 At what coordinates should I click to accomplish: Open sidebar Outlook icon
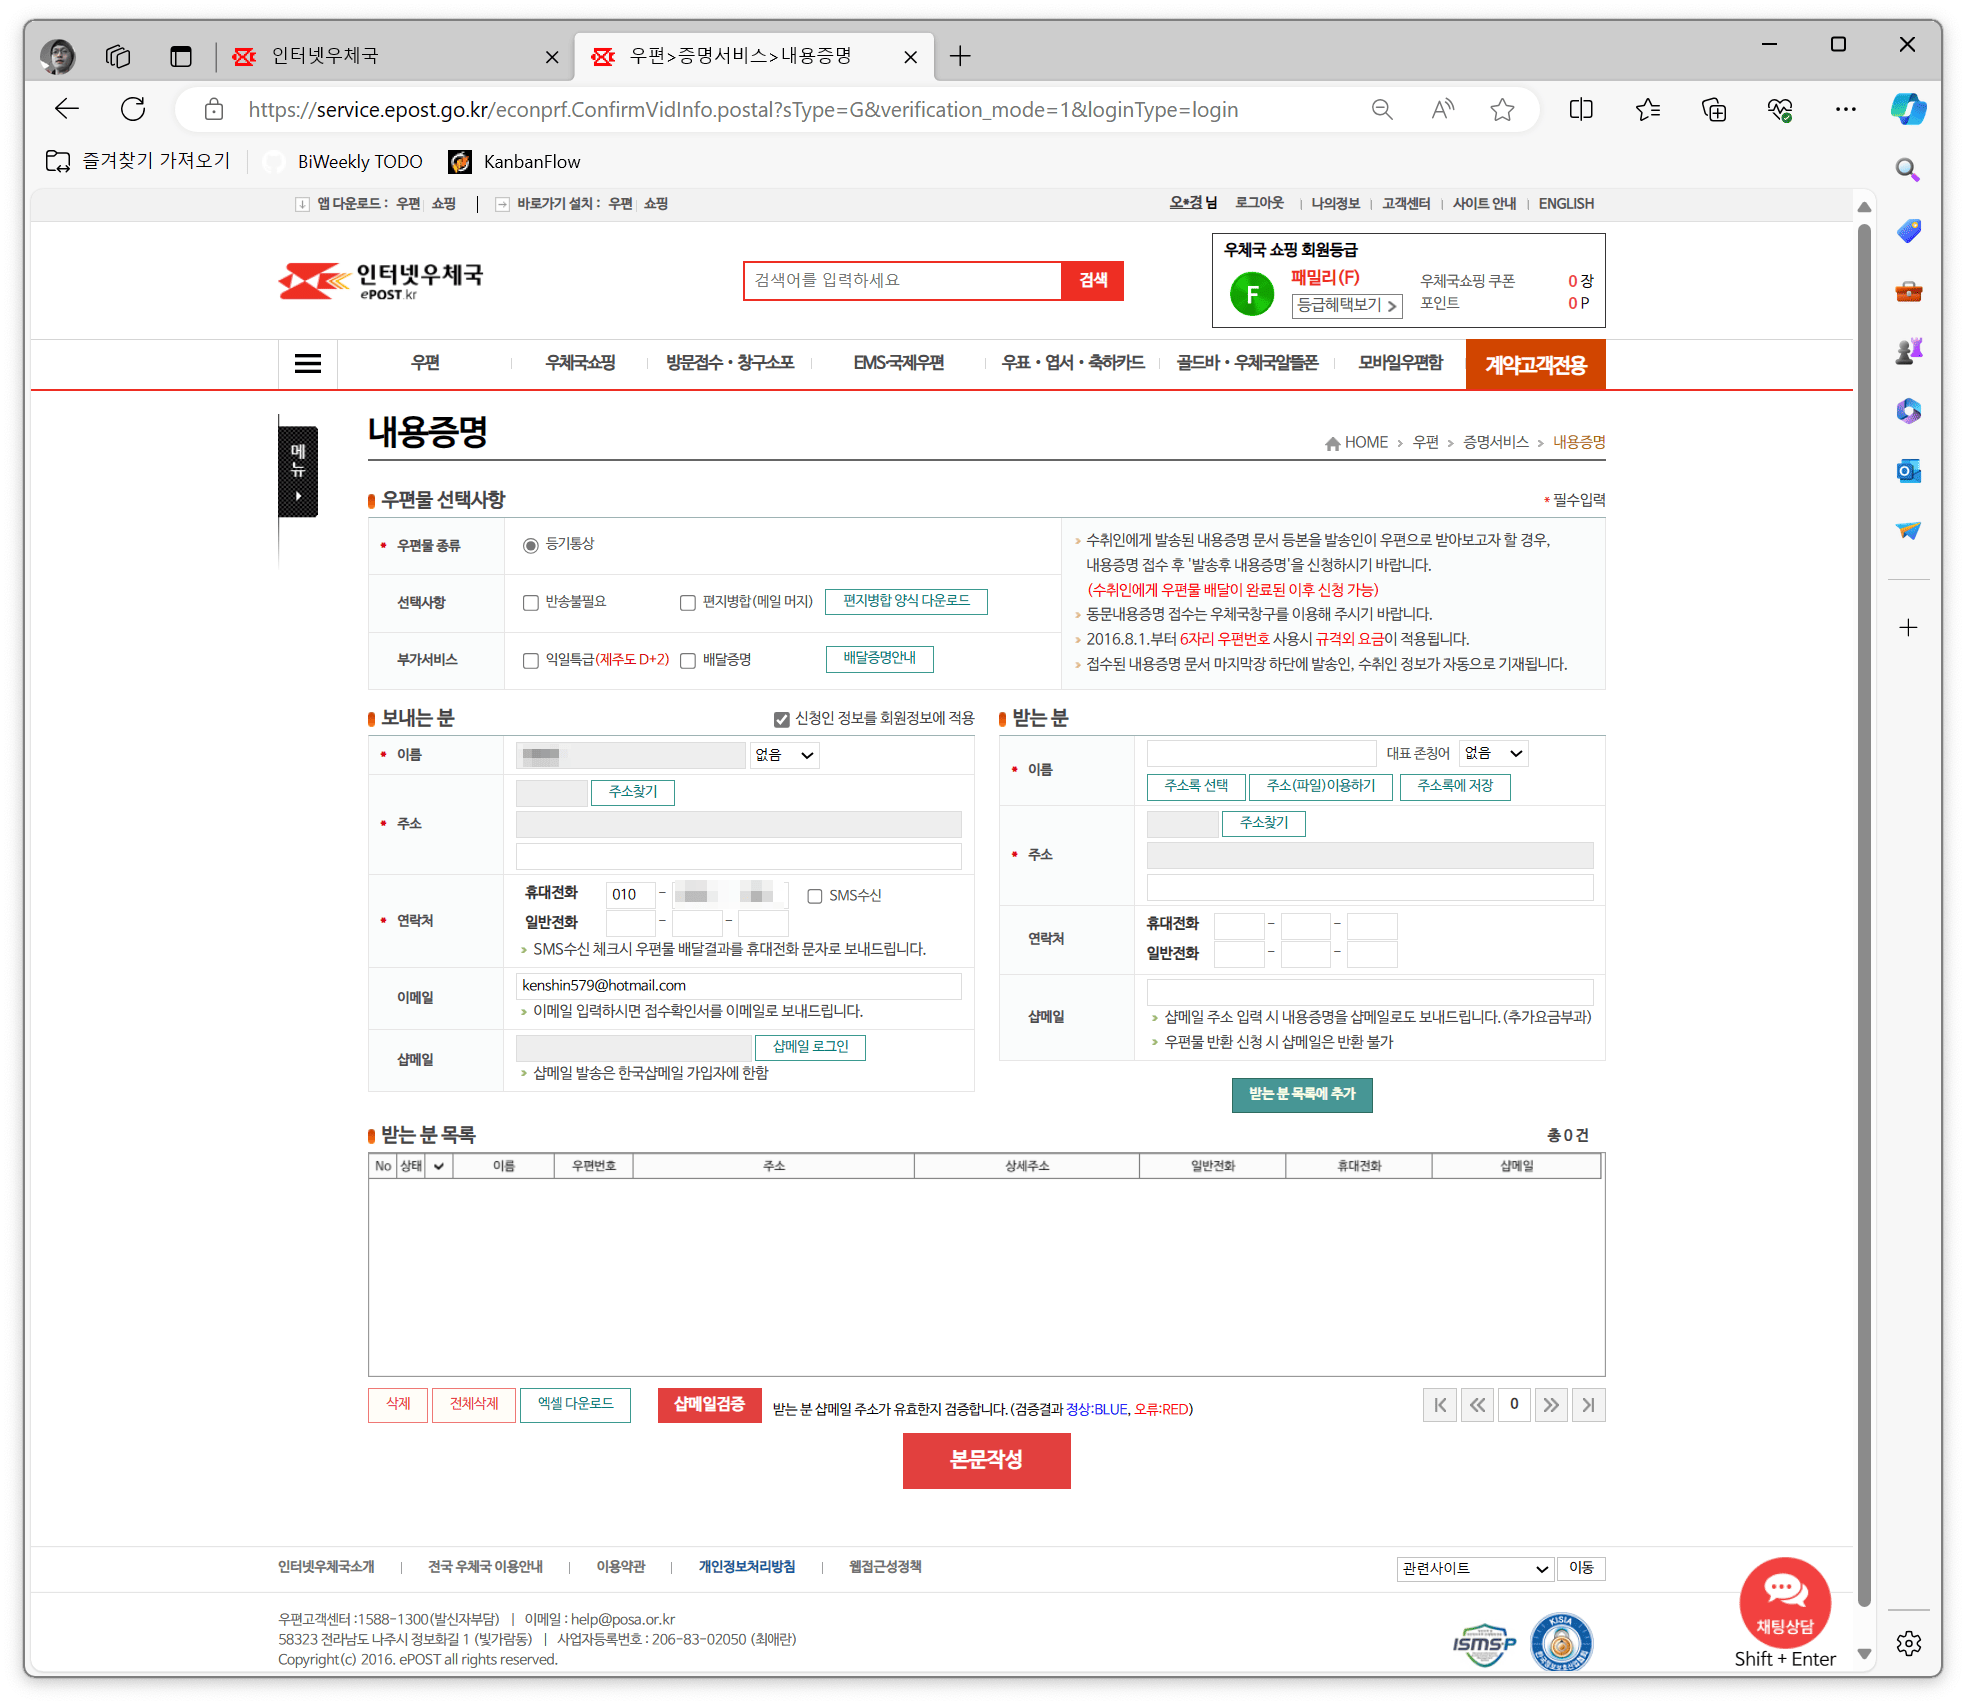tap(1908, 471)
